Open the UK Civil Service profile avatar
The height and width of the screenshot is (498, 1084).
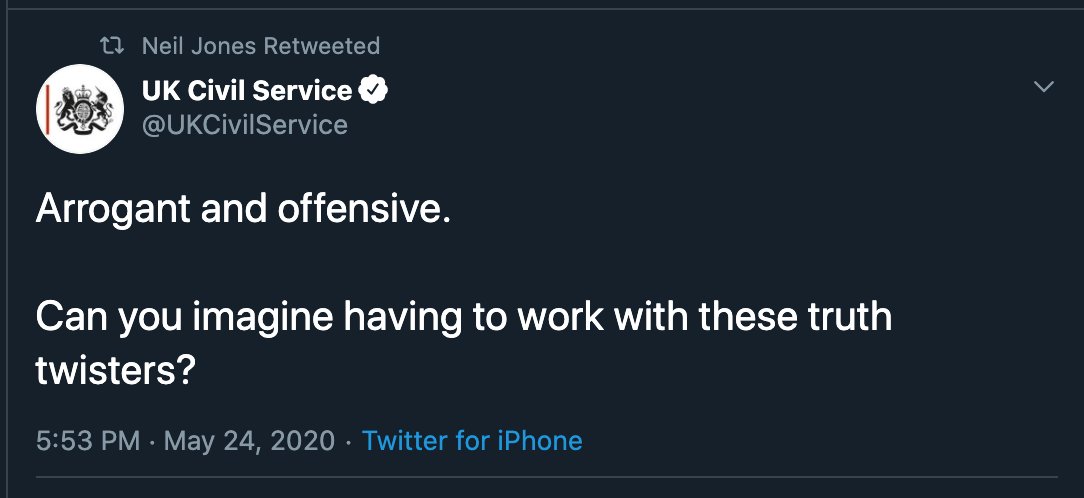(80, 109)
